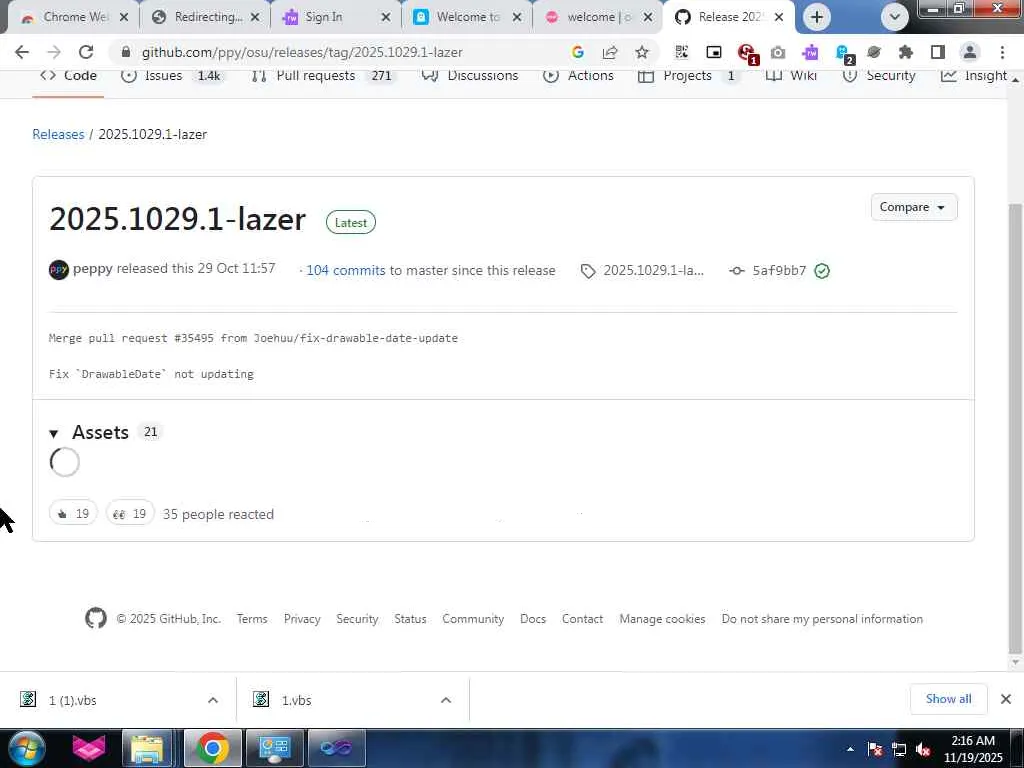Open options arrow for 1 (1).vbs download

tap(213, 700)
